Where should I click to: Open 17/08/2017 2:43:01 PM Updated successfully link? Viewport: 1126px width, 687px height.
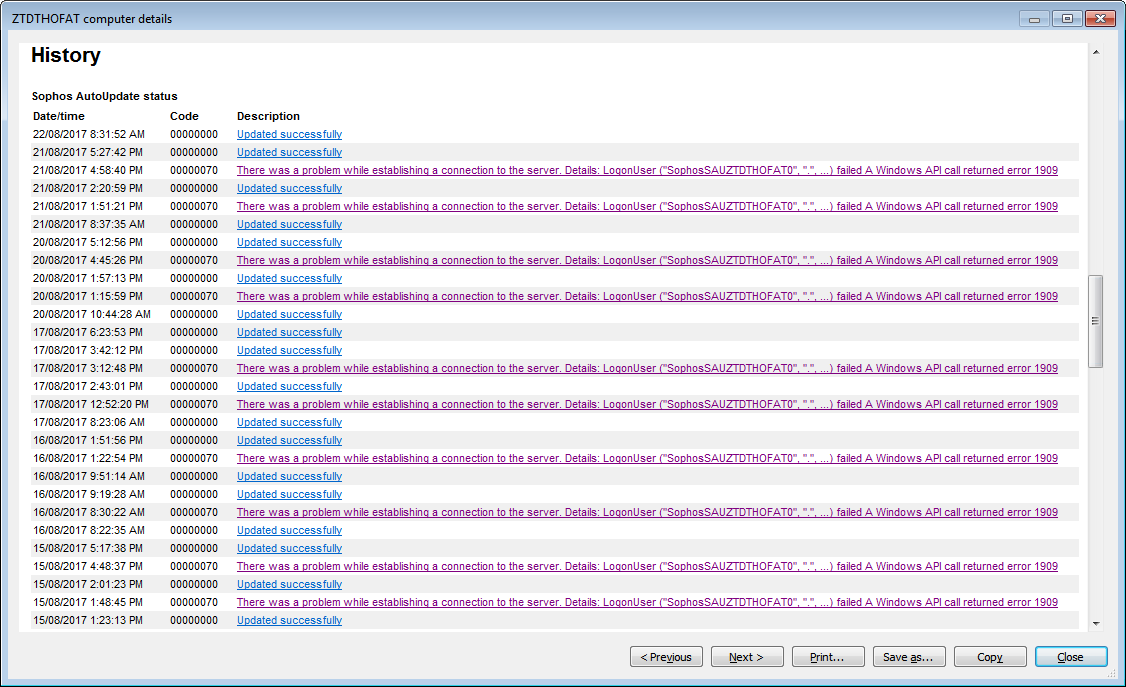pyautogui.click(x=289, y=386)
